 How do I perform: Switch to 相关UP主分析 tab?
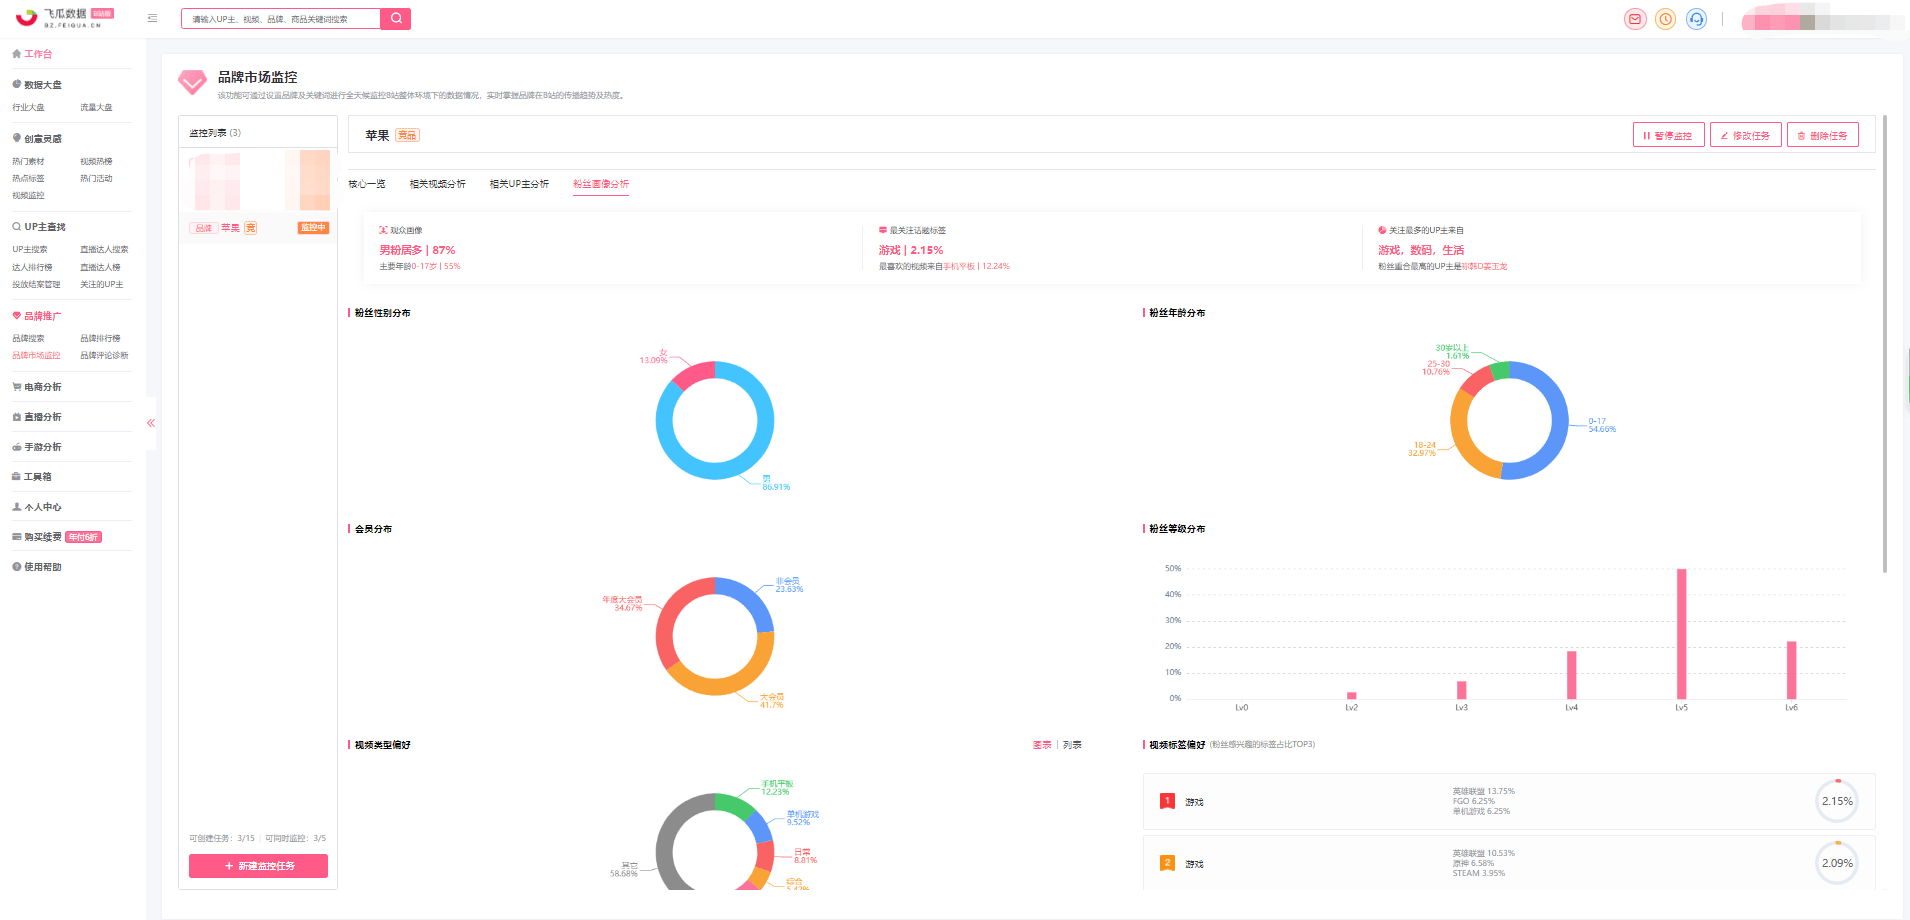point(519,184)
